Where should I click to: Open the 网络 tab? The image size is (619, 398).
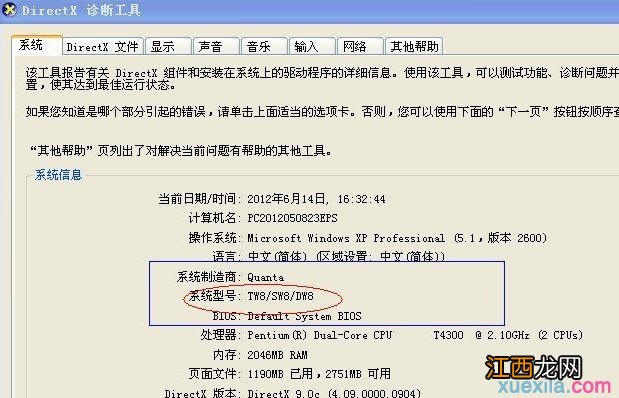coord(360,47)
